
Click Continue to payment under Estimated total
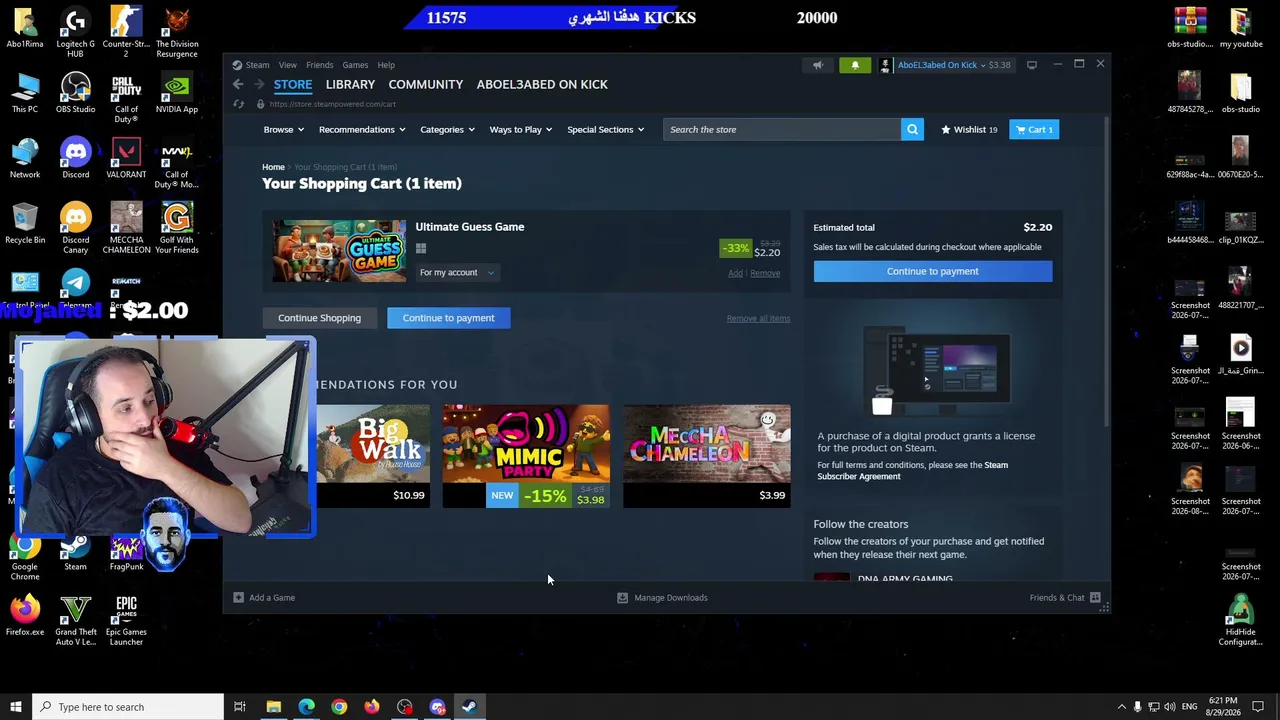pos(932,271)
